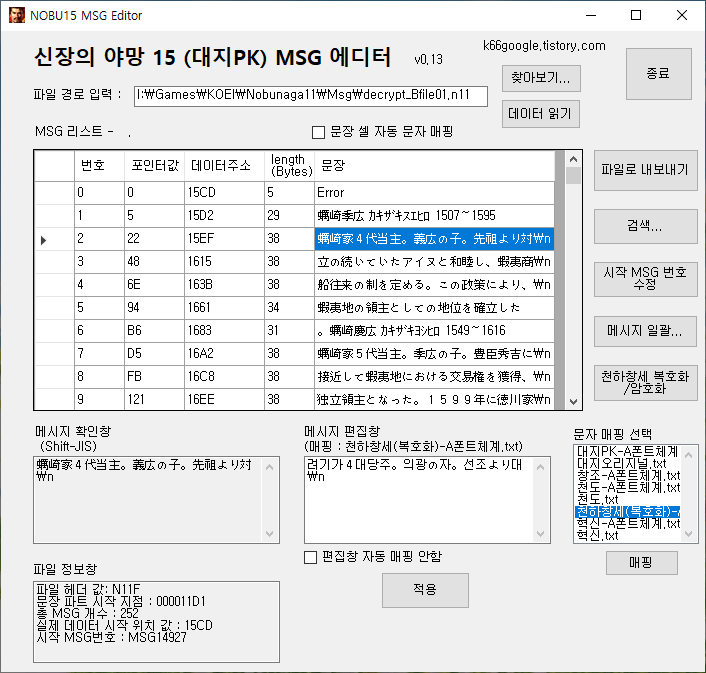This screenshot has width=706, height=673.
Task: Click scroll-down arrow of MSG list table
Action: (x=573, y=402)
